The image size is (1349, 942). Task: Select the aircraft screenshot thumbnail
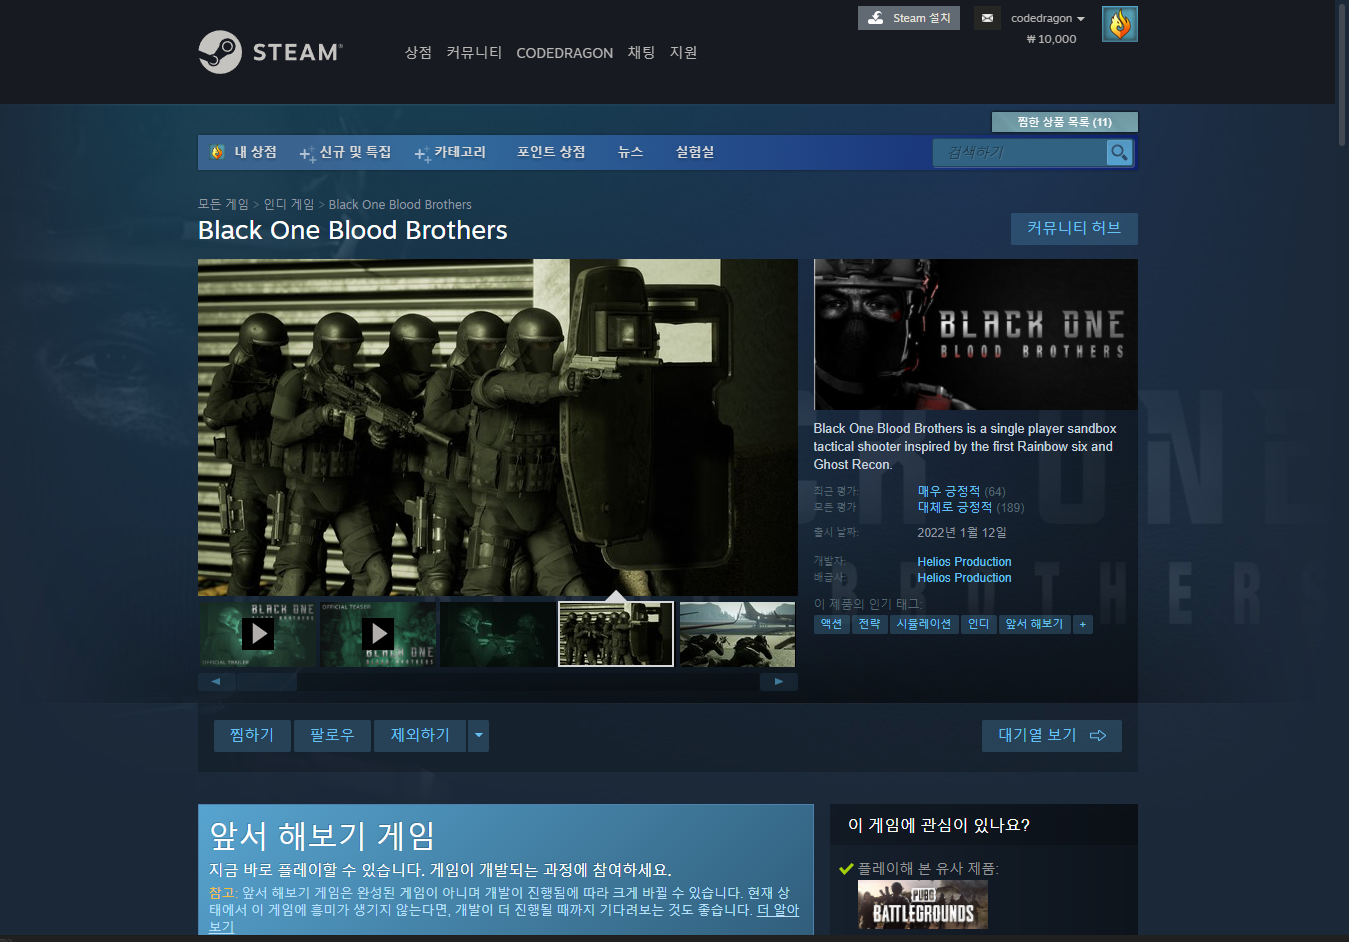[x=737, y=634]
